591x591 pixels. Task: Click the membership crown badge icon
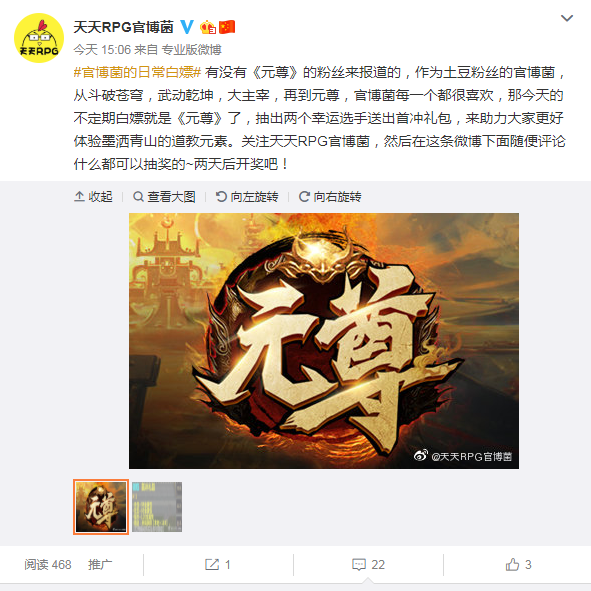[x=208, y=27]
